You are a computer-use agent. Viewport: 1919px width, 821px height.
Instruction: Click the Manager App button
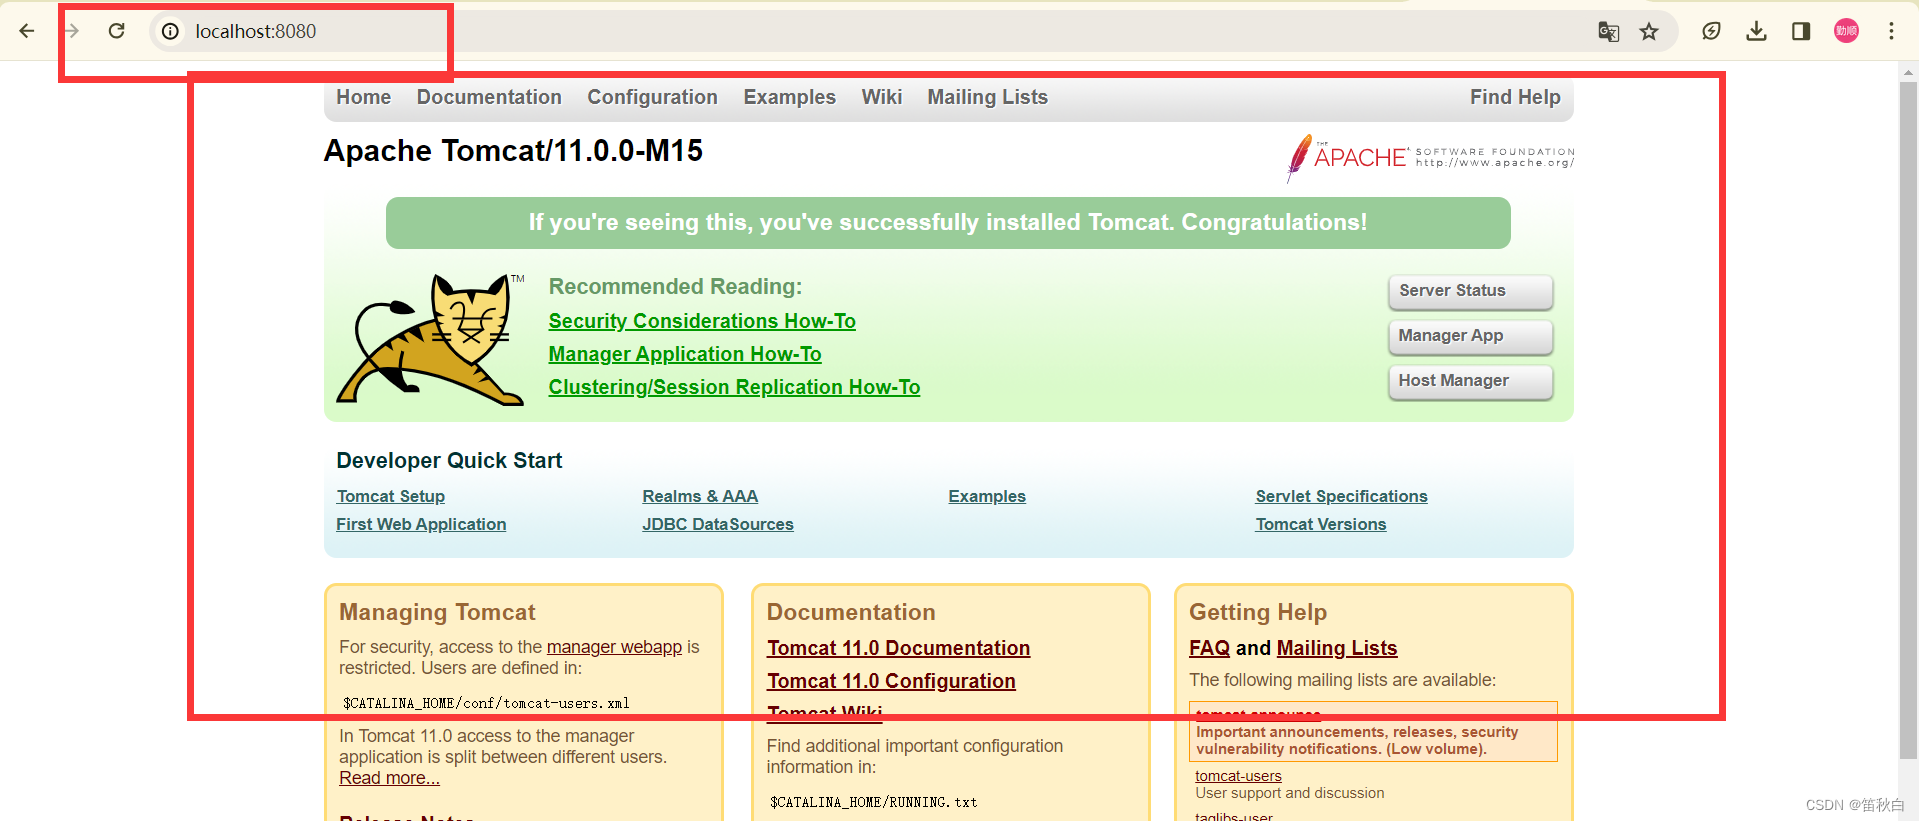pyautogui.click(x=1470, y=336)
